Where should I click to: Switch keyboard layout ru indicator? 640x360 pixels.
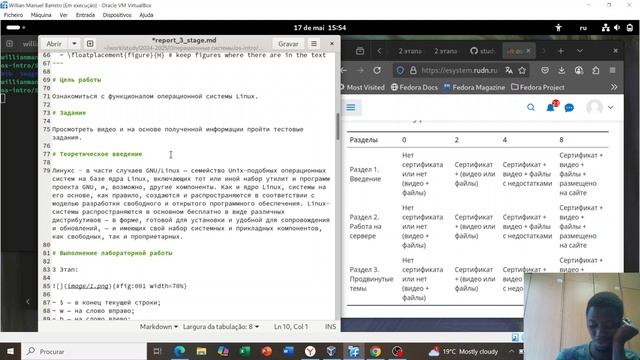(x=583, y=28)
